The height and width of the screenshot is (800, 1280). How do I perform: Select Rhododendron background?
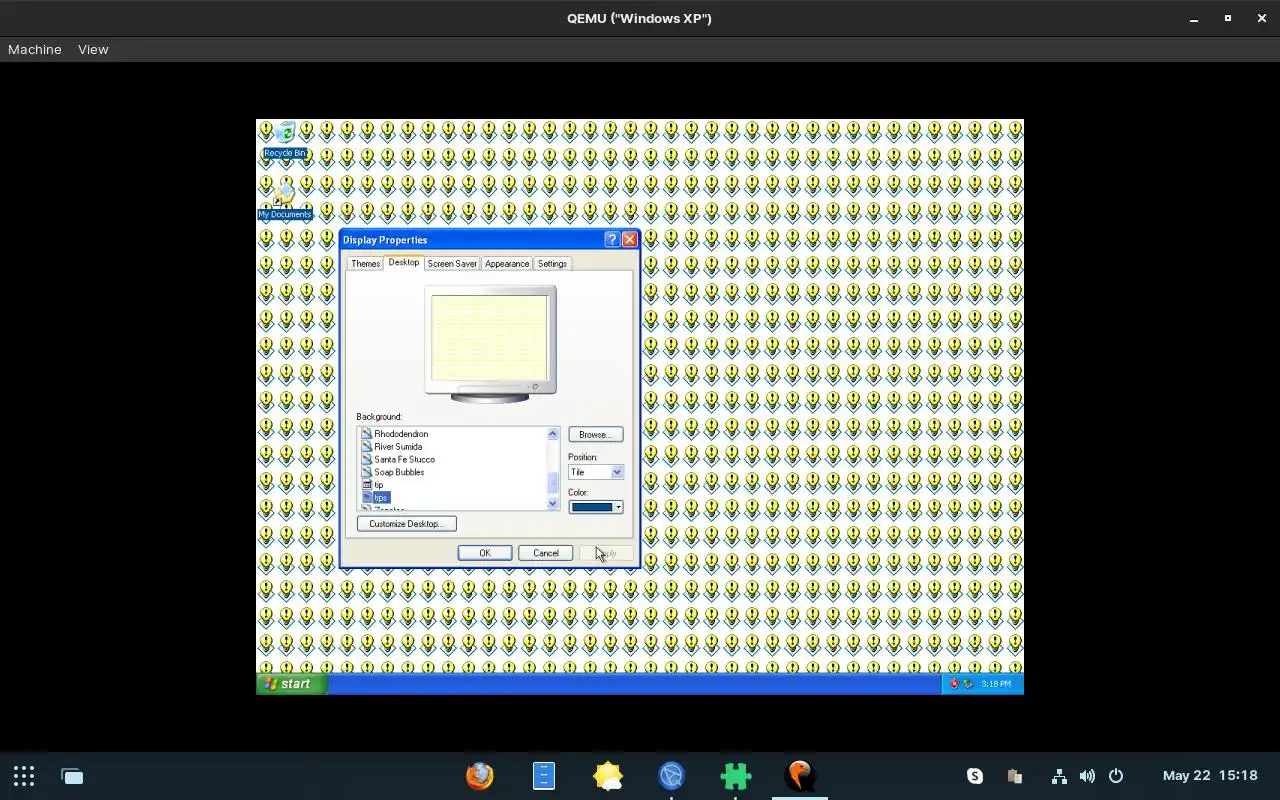[x=401, y=434]
